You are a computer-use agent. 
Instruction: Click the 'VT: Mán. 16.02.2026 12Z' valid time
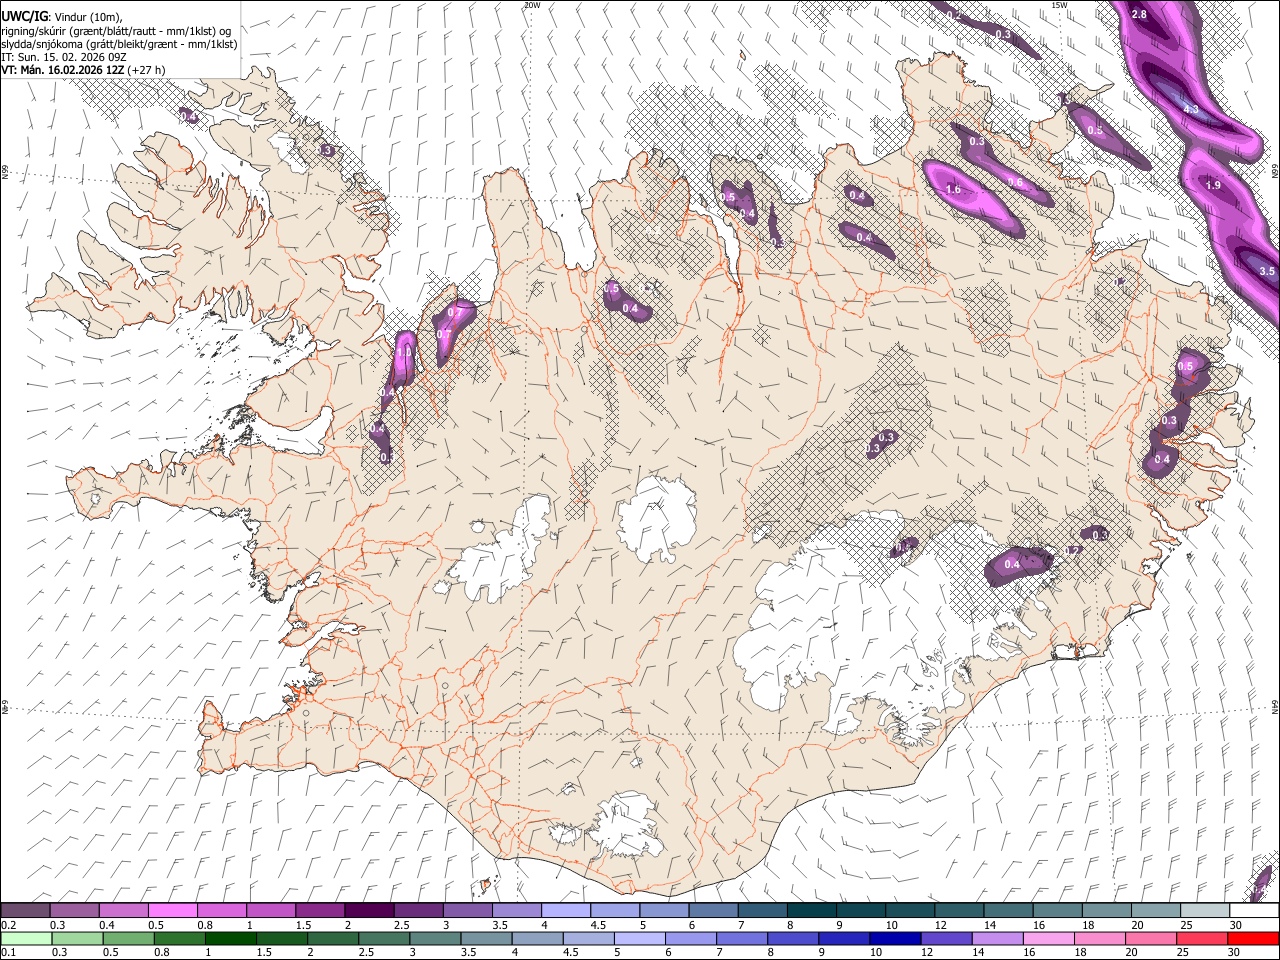coord(62,70)
